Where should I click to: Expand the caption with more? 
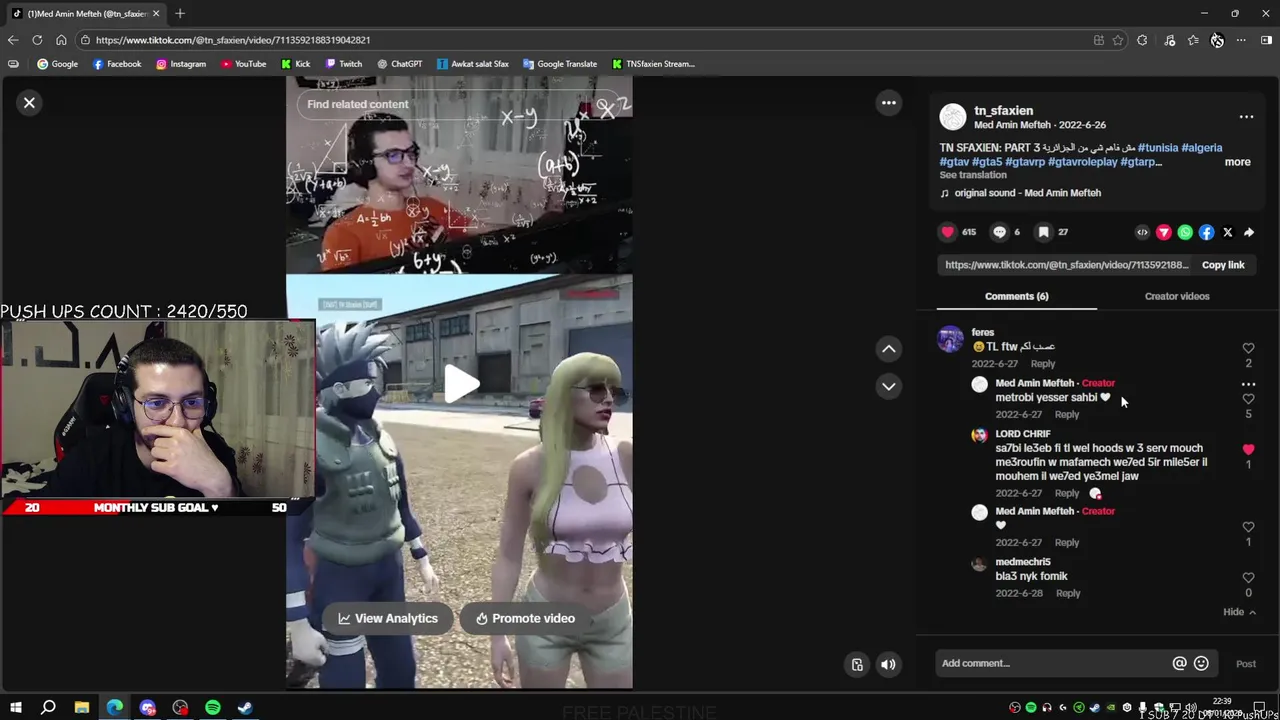pos(1237,162)
